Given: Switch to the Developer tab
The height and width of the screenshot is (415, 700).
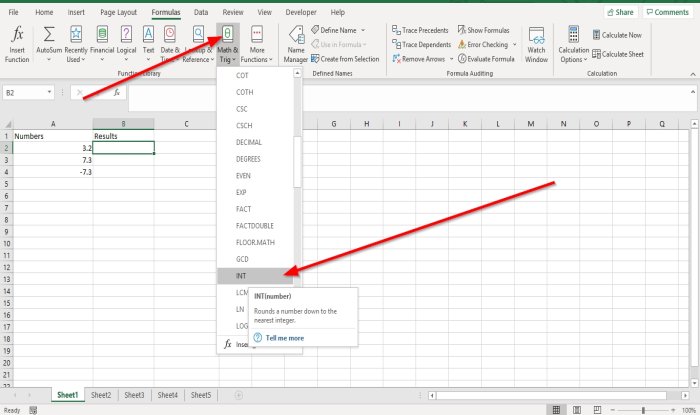Looking at the screenshot, I should 301,12.
